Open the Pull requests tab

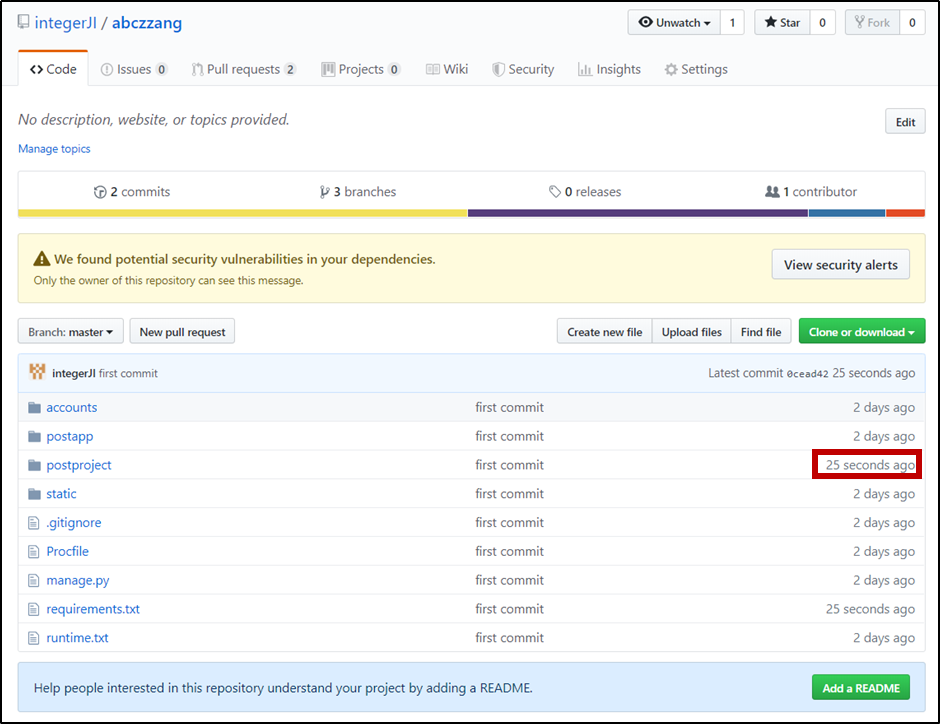tap(243, 70)
